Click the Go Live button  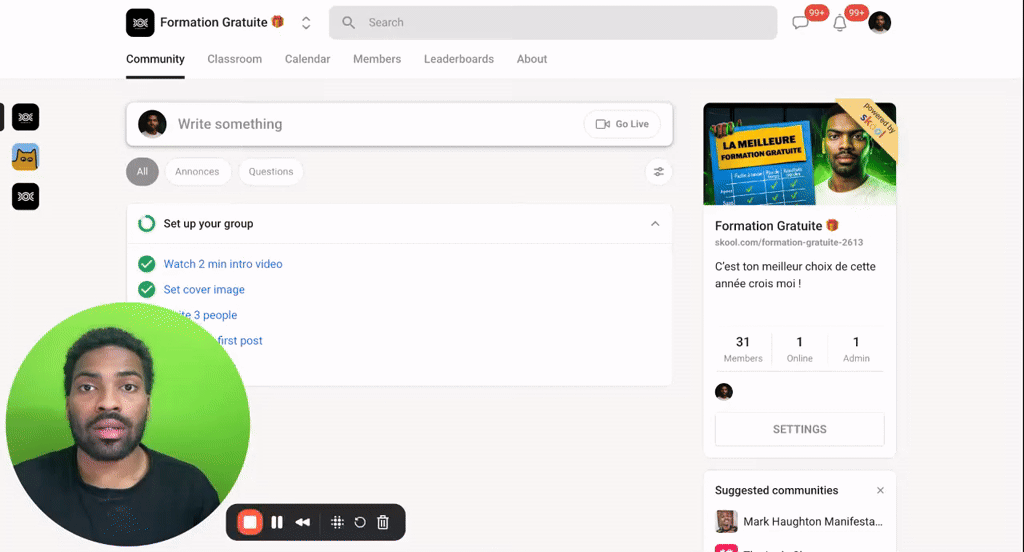[622, 124]
